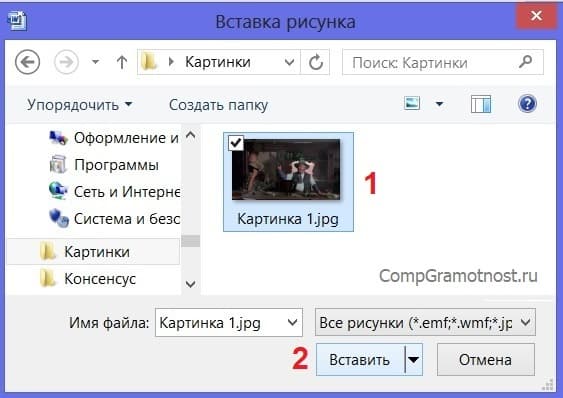
Task: Expand the breadcrumb arrow before Картинки
Action: pos(171,62)
